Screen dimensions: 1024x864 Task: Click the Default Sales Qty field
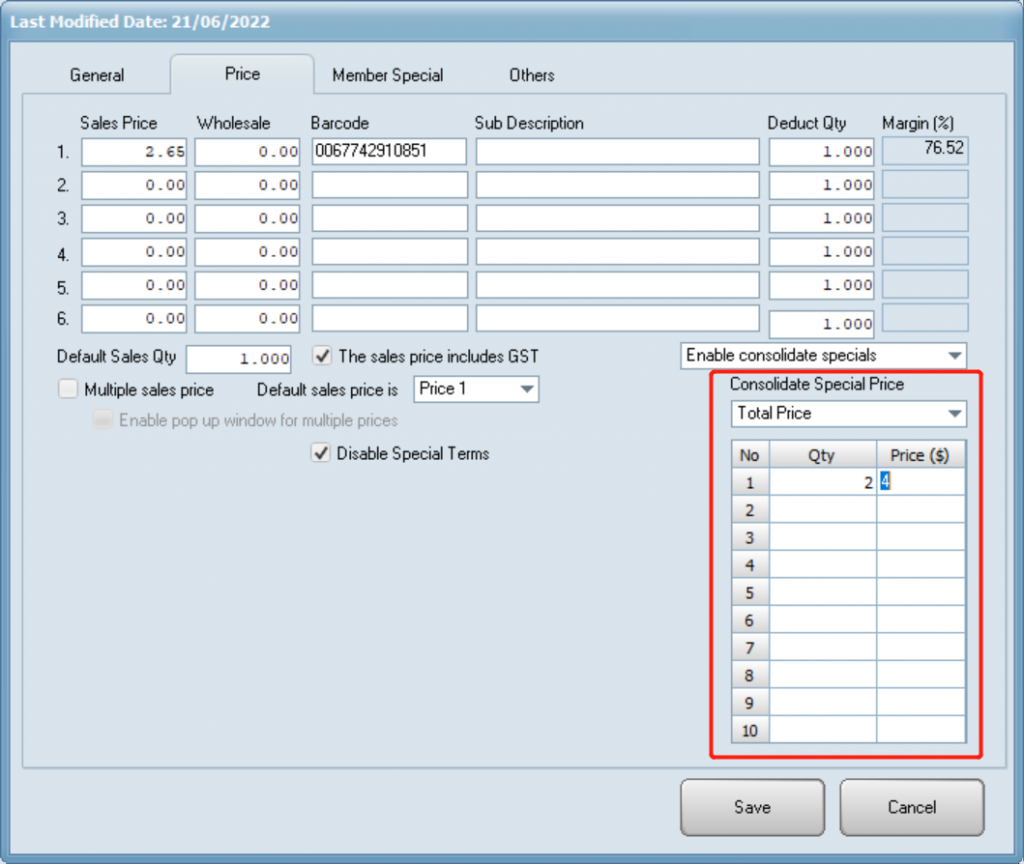(x=239, y=359)
